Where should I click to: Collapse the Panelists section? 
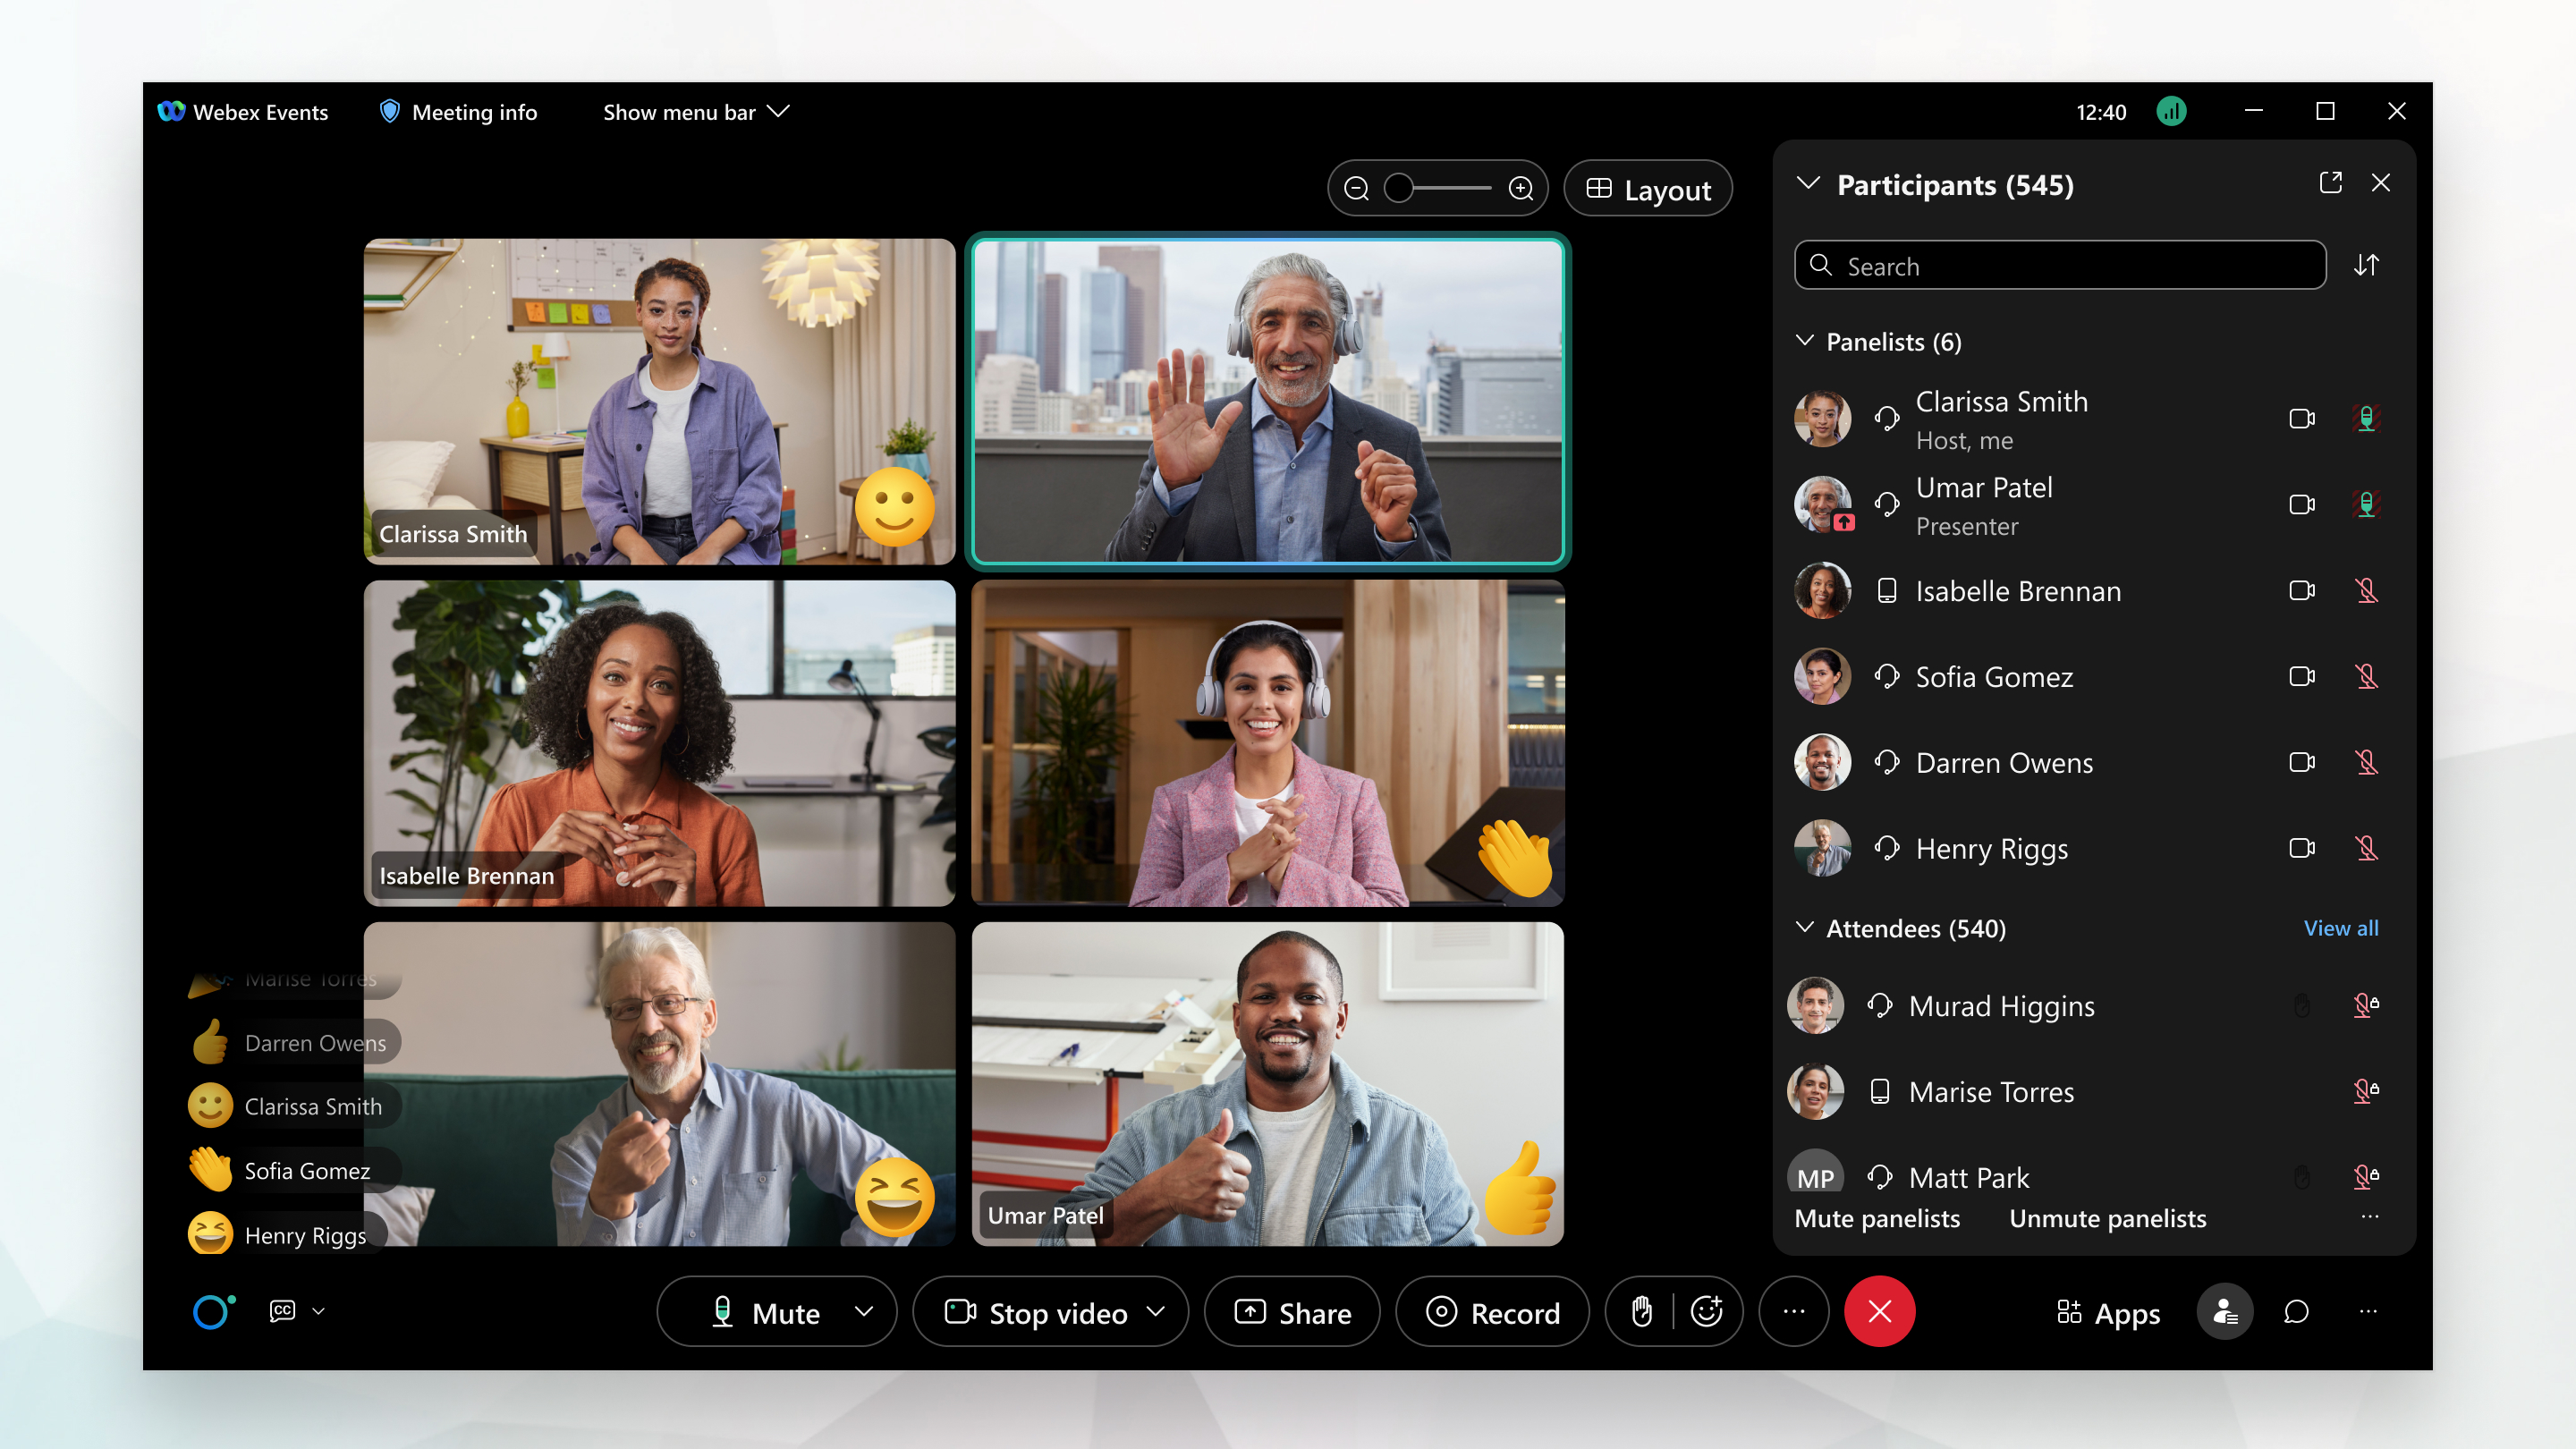click(1804, 341)
